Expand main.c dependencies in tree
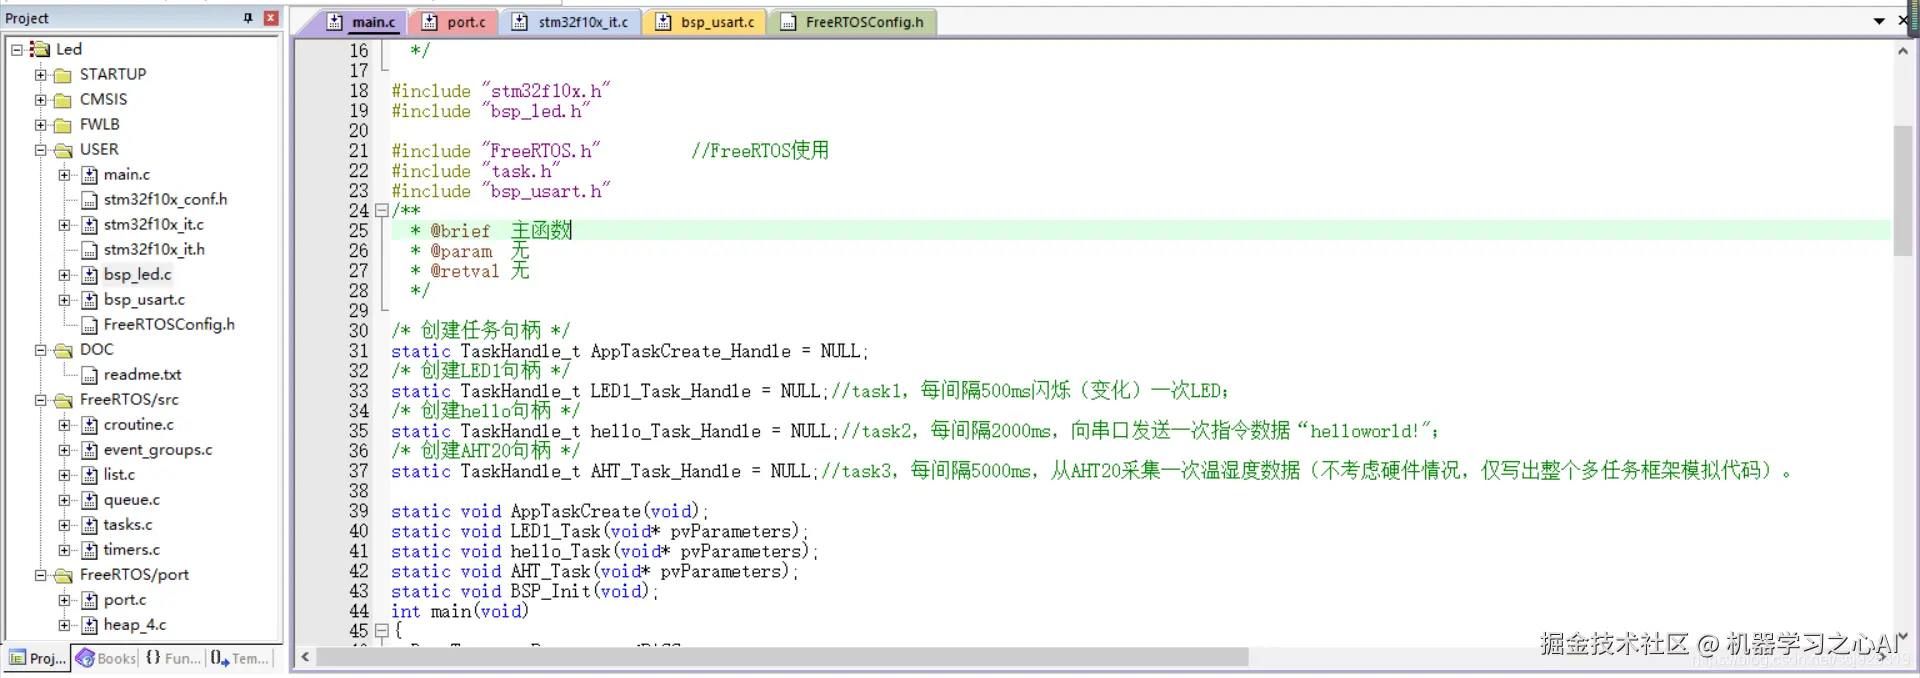Screen dimensions: 1920x678 tap(64, 174)
